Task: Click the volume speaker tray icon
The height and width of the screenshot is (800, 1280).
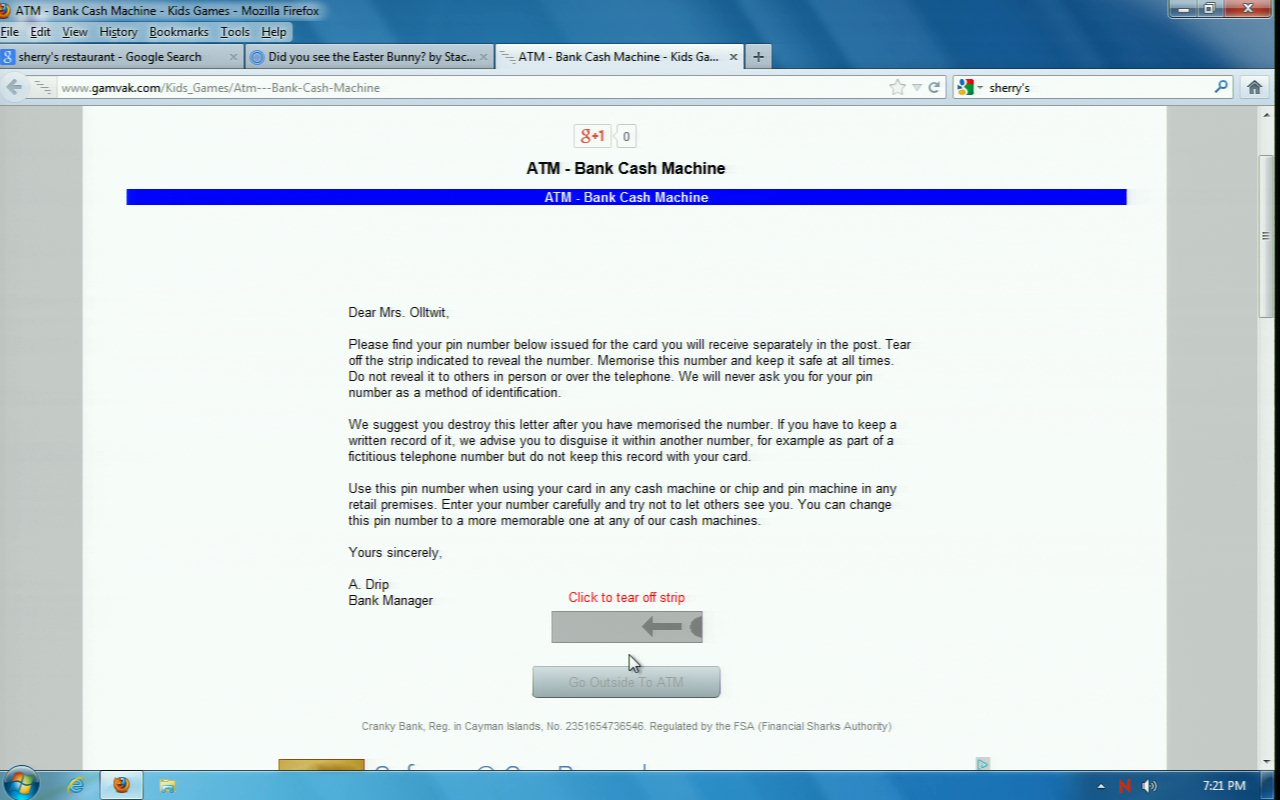Action: [x=1149, y=786]
